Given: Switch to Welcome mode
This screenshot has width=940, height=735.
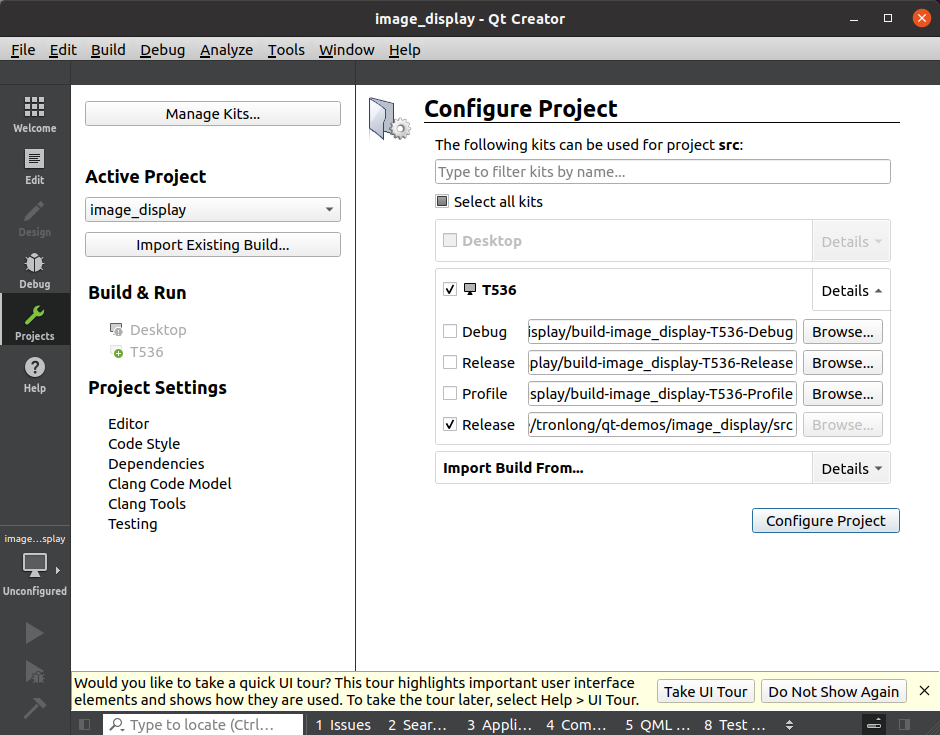Looking at the screenshot, I should pos(35,114).
